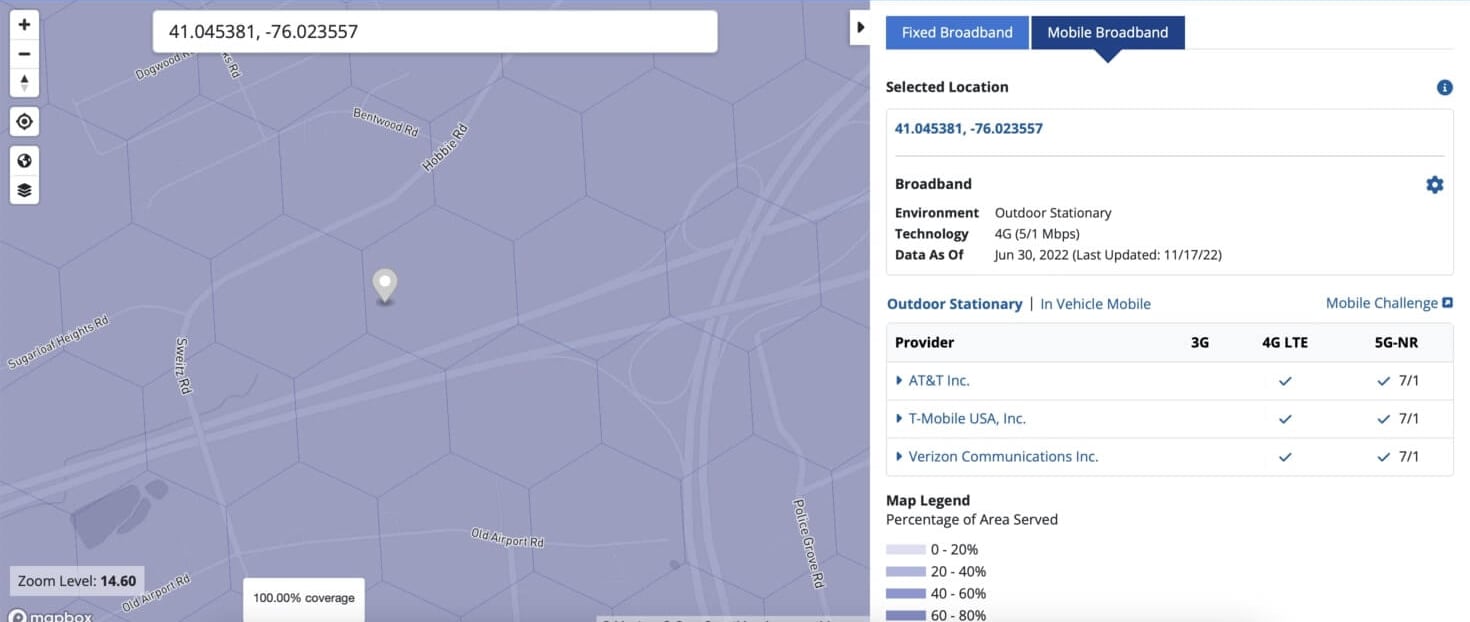1470x622 pixels.
Task: Open the Verizon Communications Inc. provider link
Action: tap(1003, 457)
